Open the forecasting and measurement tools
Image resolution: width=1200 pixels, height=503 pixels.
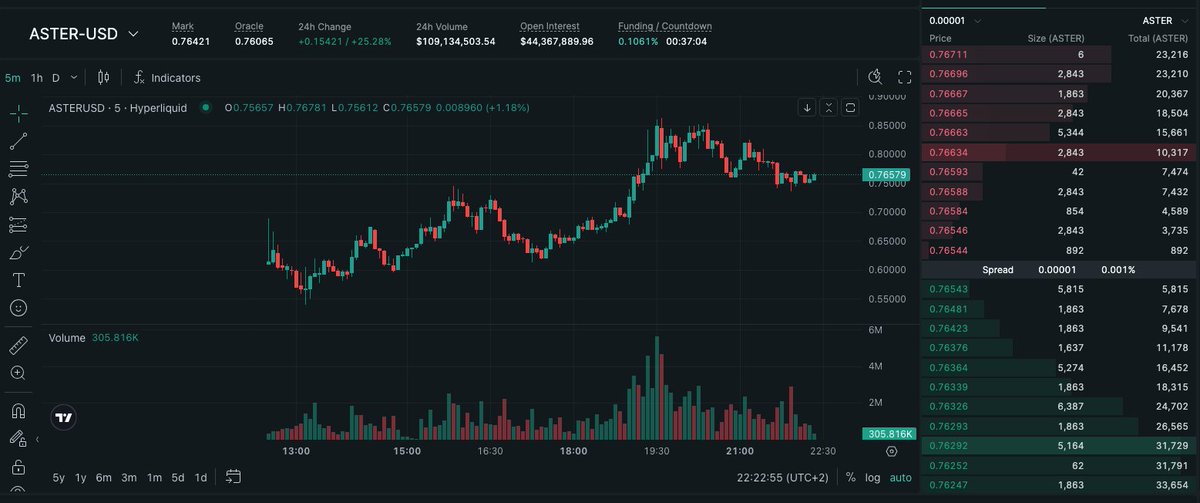[x=18, y=224]
